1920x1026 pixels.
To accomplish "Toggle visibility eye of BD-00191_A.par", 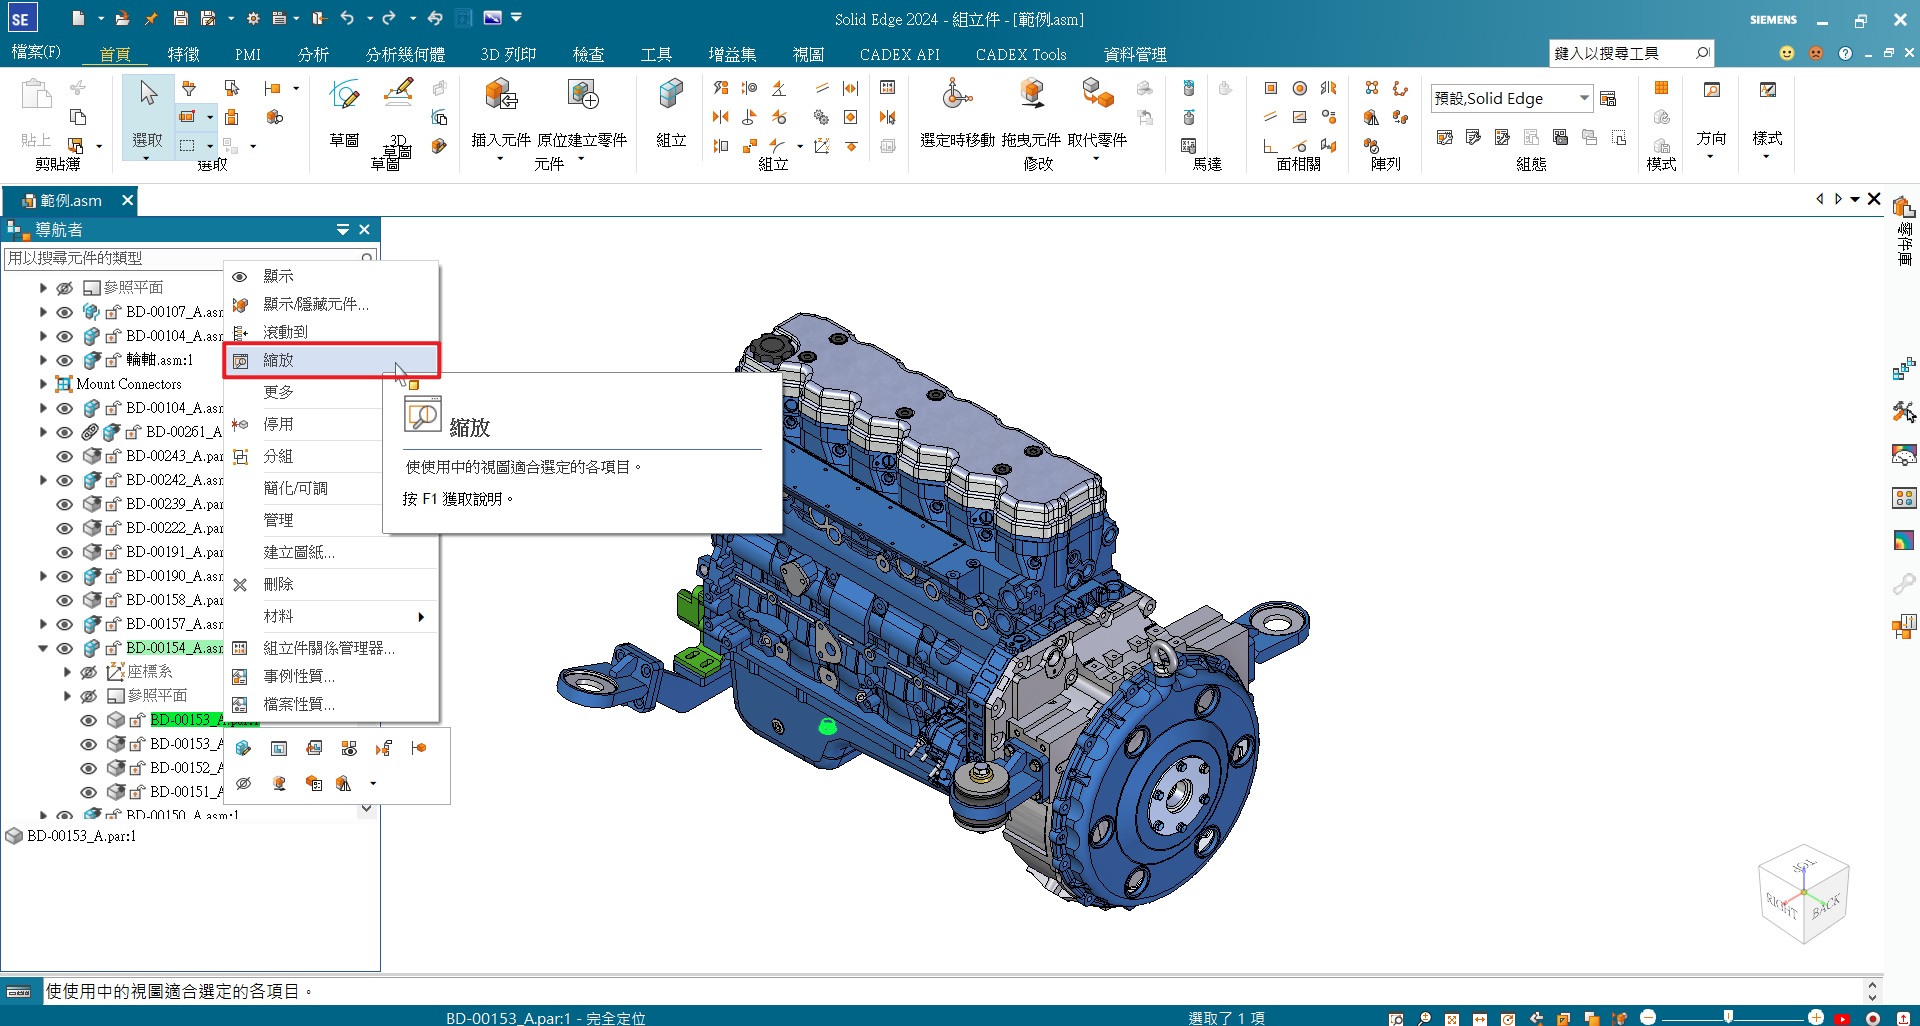I will [x=65, y=552].
